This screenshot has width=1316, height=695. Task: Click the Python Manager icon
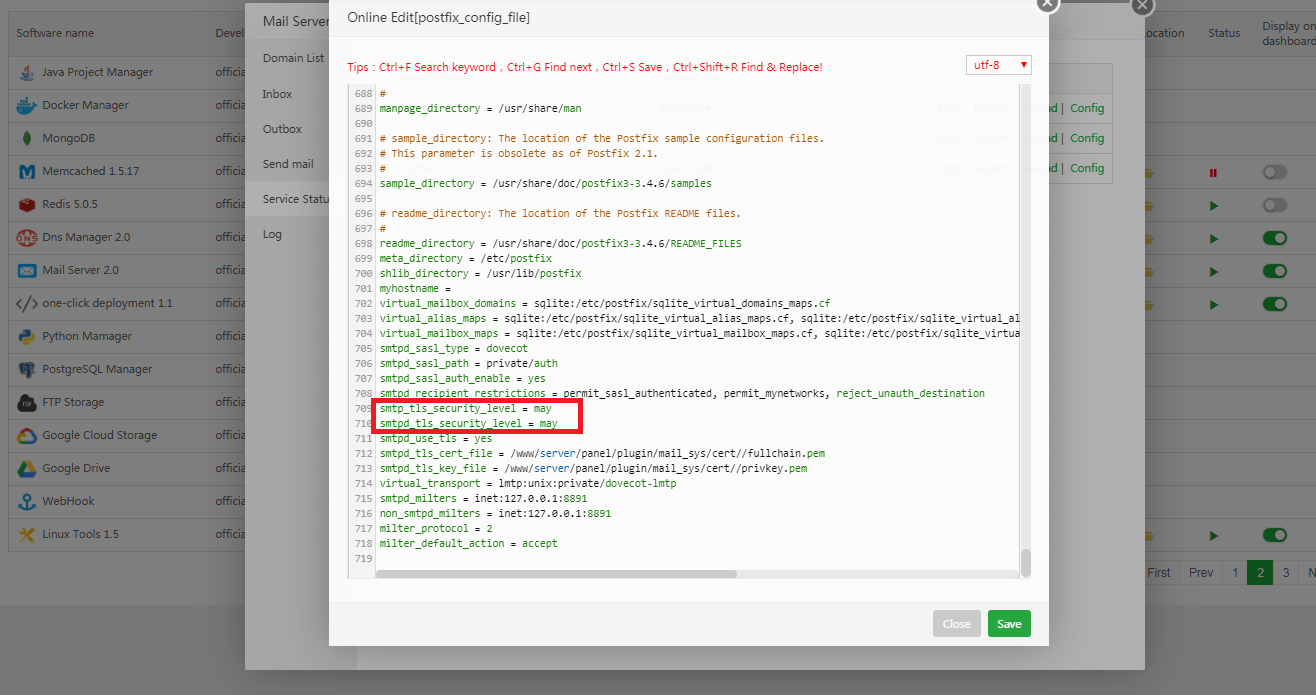tap(26, 336)
